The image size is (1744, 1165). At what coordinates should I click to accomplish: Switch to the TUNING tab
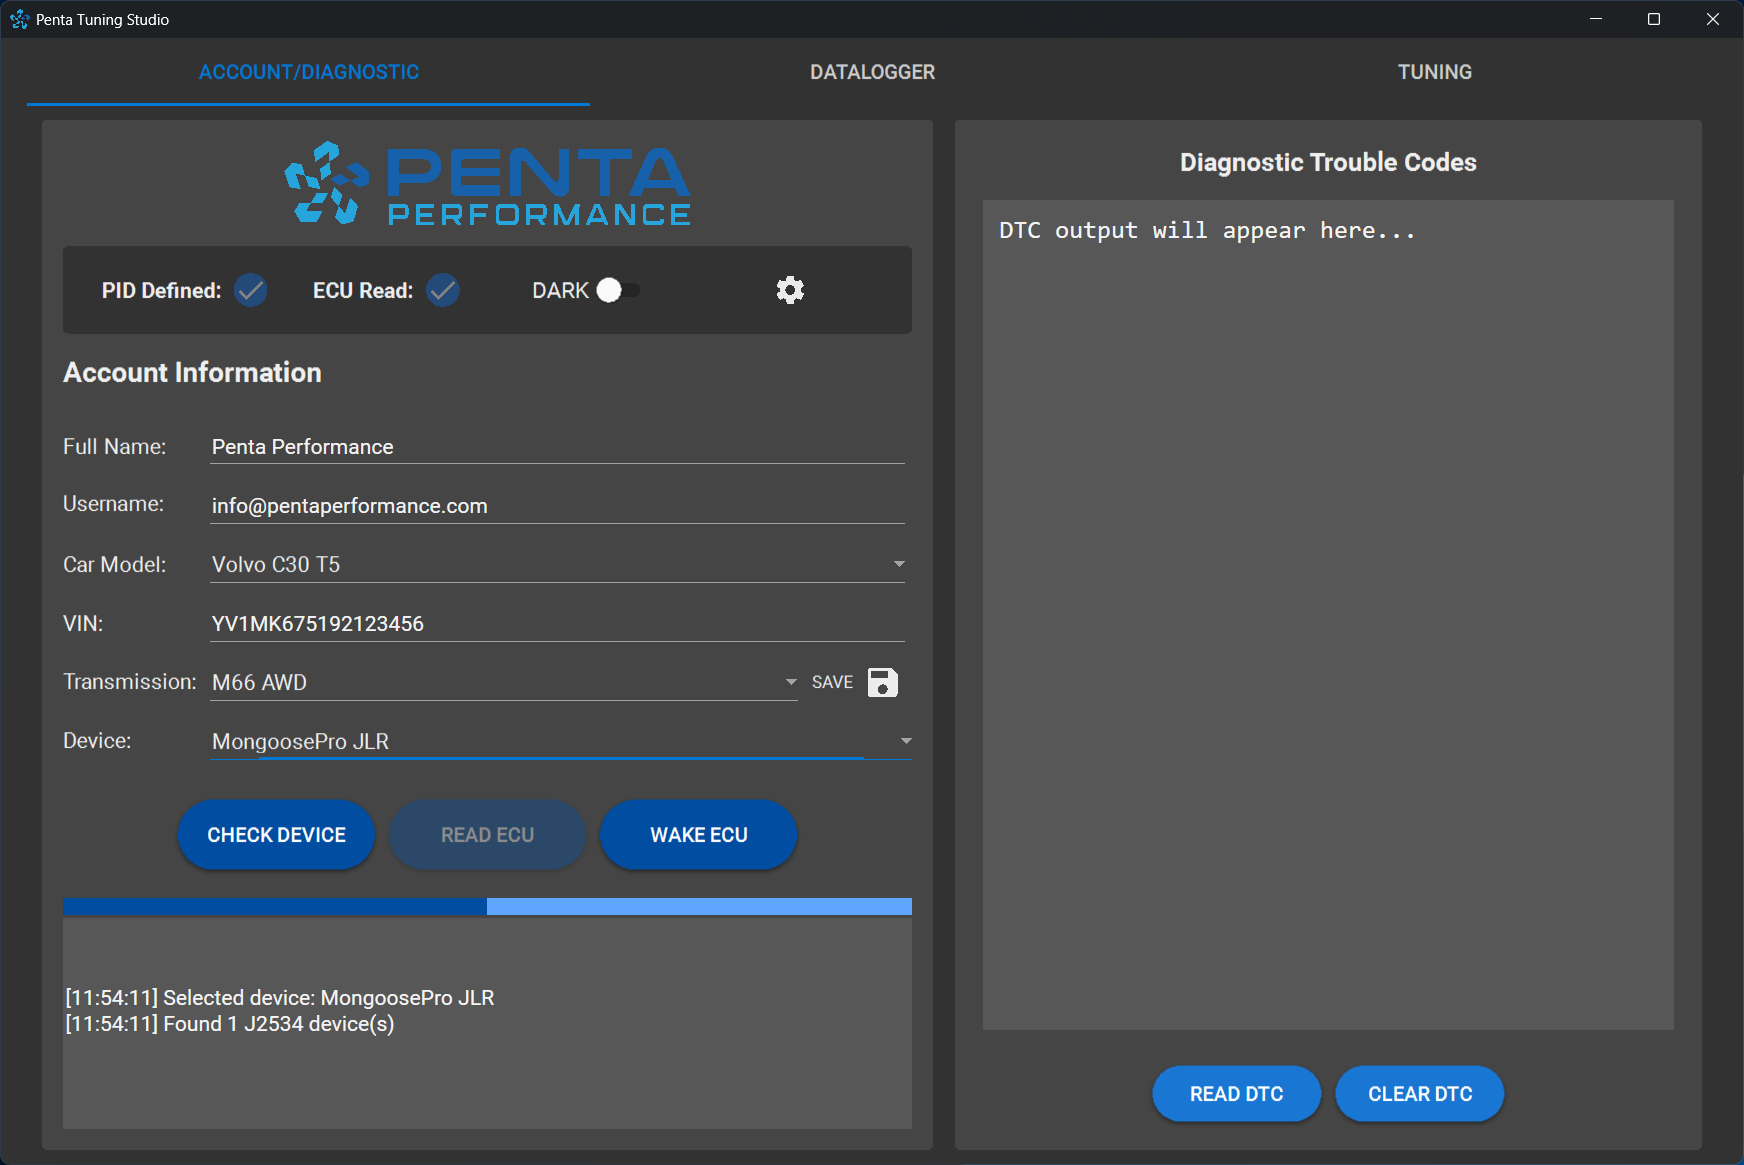(1434, 71)
